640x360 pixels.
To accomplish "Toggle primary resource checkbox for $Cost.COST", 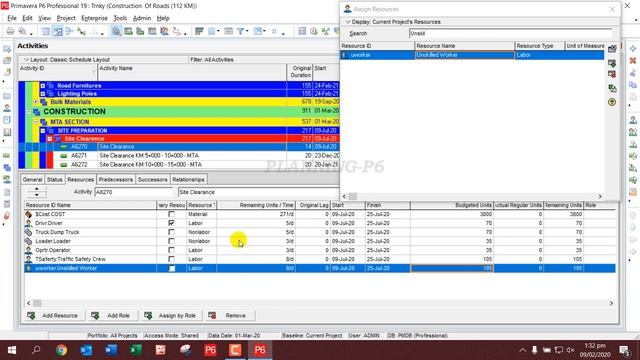I will tap(171, 214).
